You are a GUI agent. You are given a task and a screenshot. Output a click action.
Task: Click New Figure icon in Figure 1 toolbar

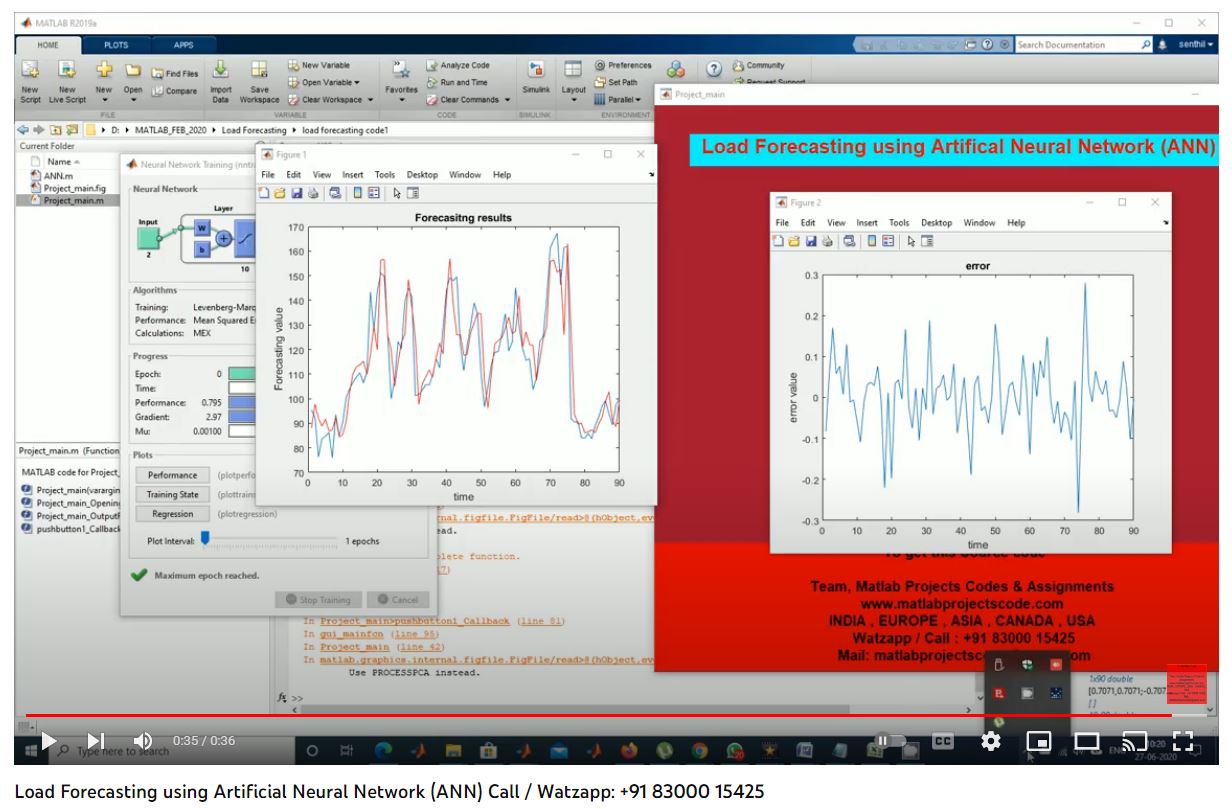point(265,193)
